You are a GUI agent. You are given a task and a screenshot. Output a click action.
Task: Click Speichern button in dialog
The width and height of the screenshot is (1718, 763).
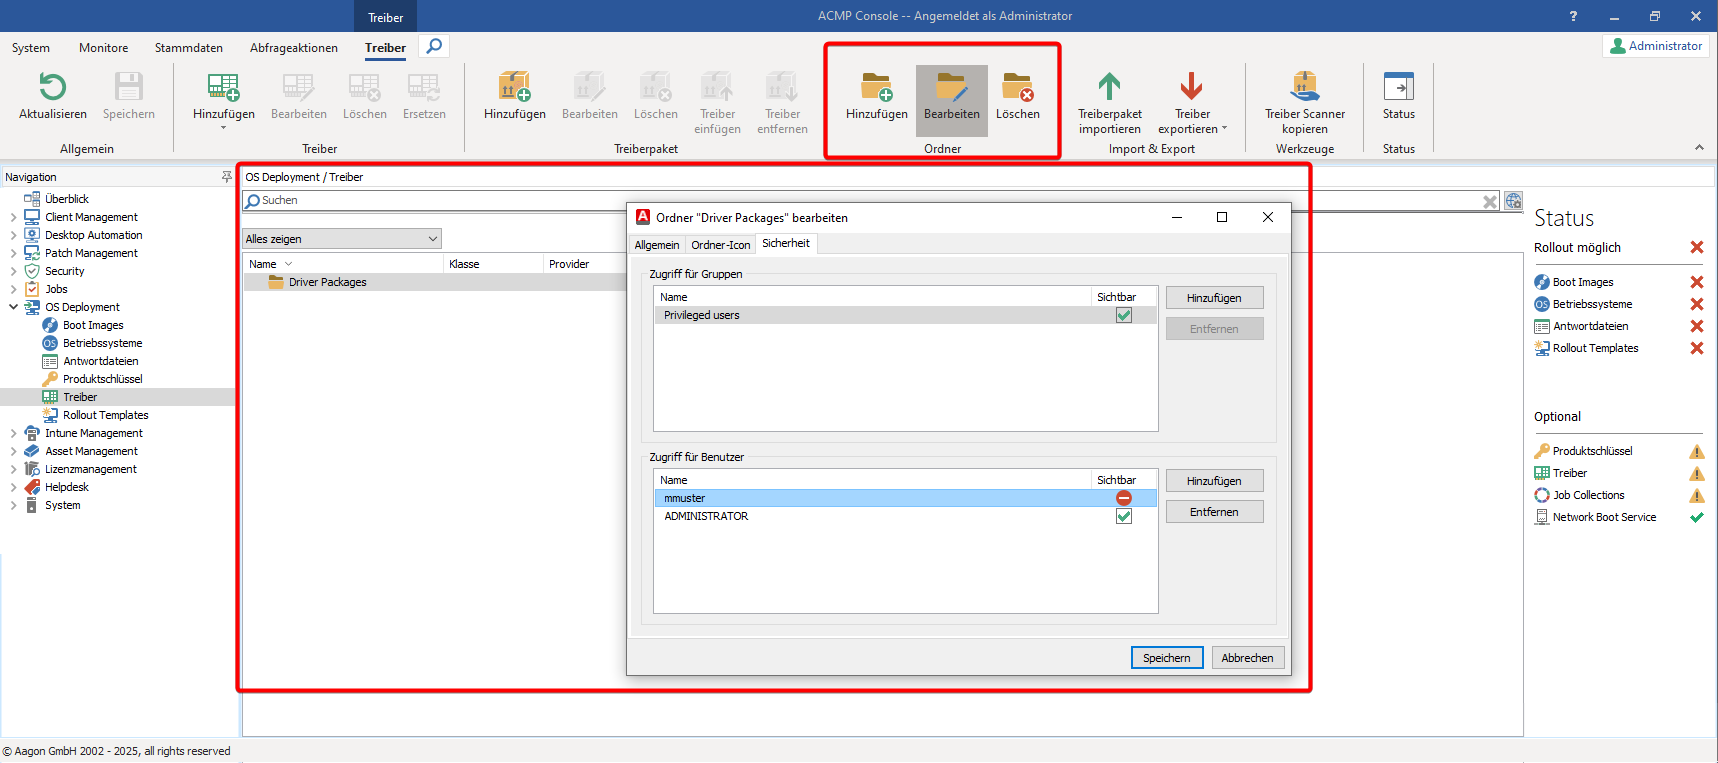coord(1166,658)
